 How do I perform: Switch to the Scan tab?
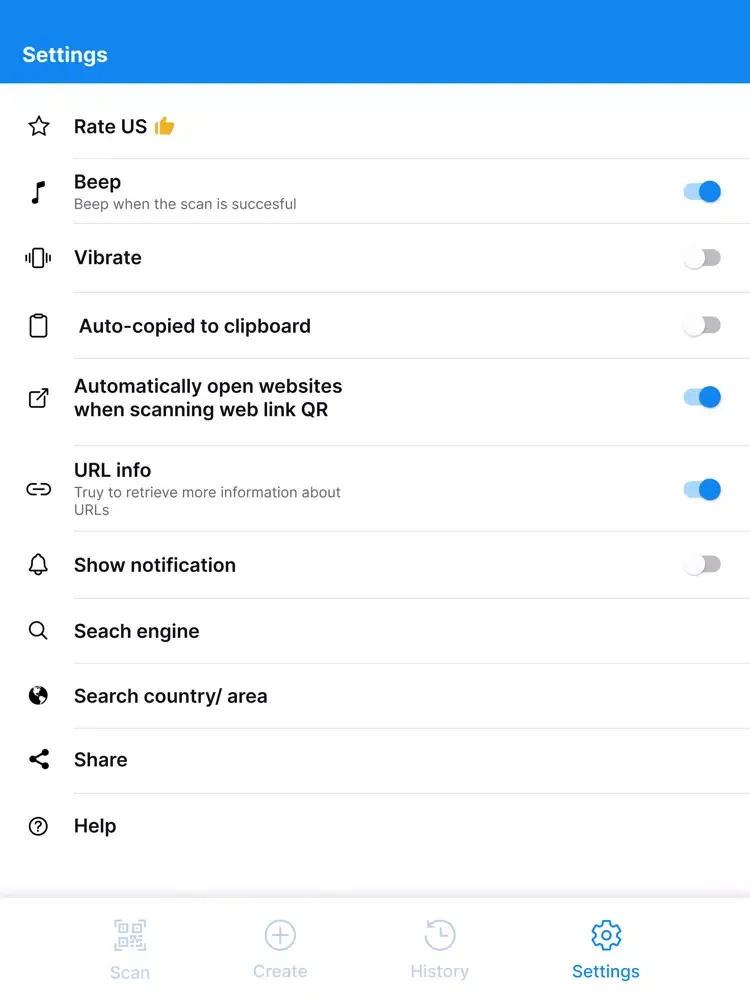[x=129, y=949]
